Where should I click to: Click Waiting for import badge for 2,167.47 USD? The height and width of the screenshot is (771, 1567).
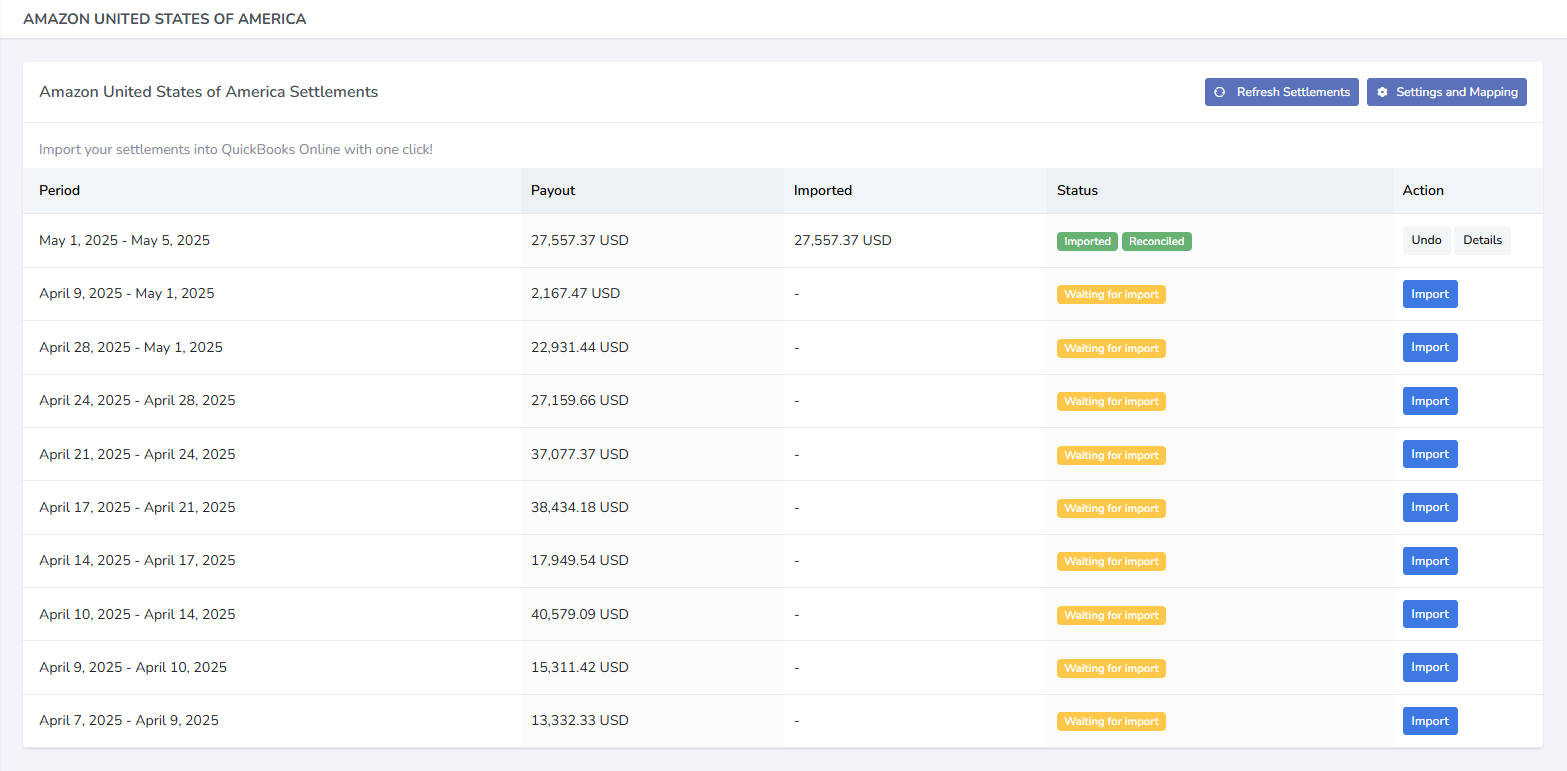pos(1111,294)
